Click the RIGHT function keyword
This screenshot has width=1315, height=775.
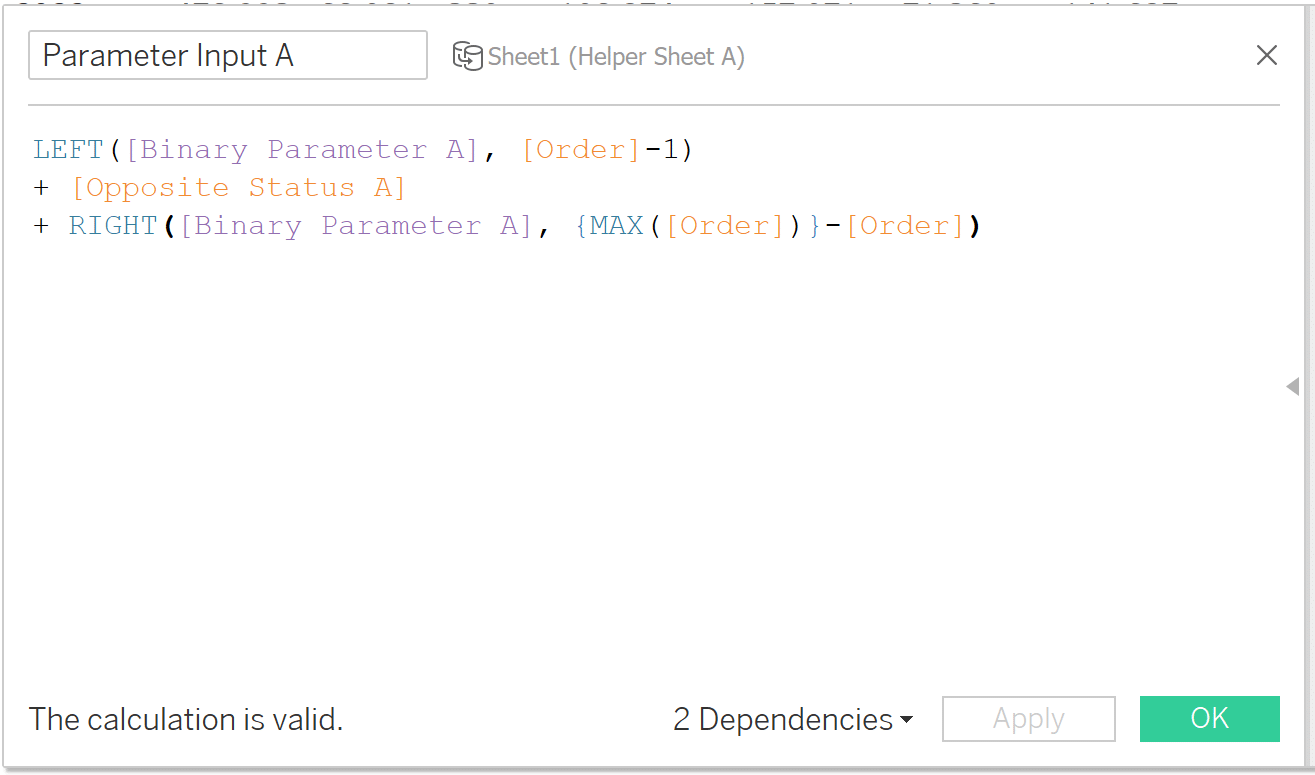(113, 225)
